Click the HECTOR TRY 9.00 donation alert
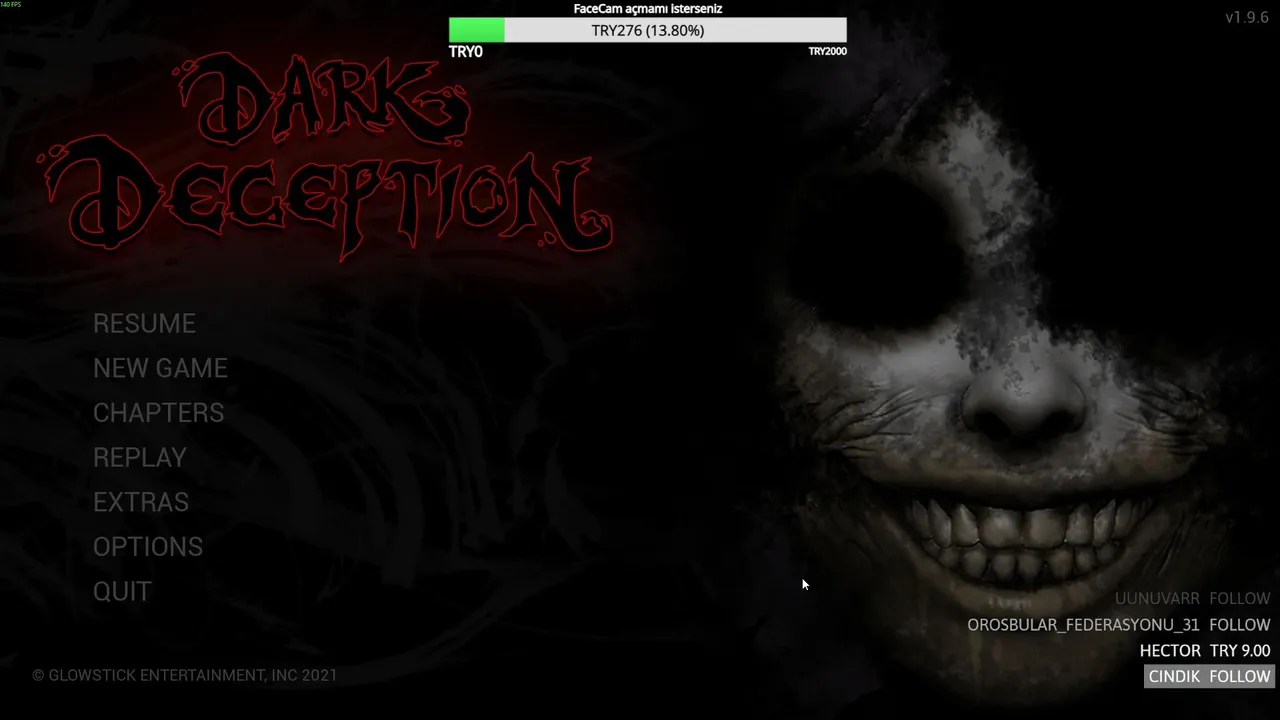Viewport: 1280px width, 720px height. [x=1205, y=650]
